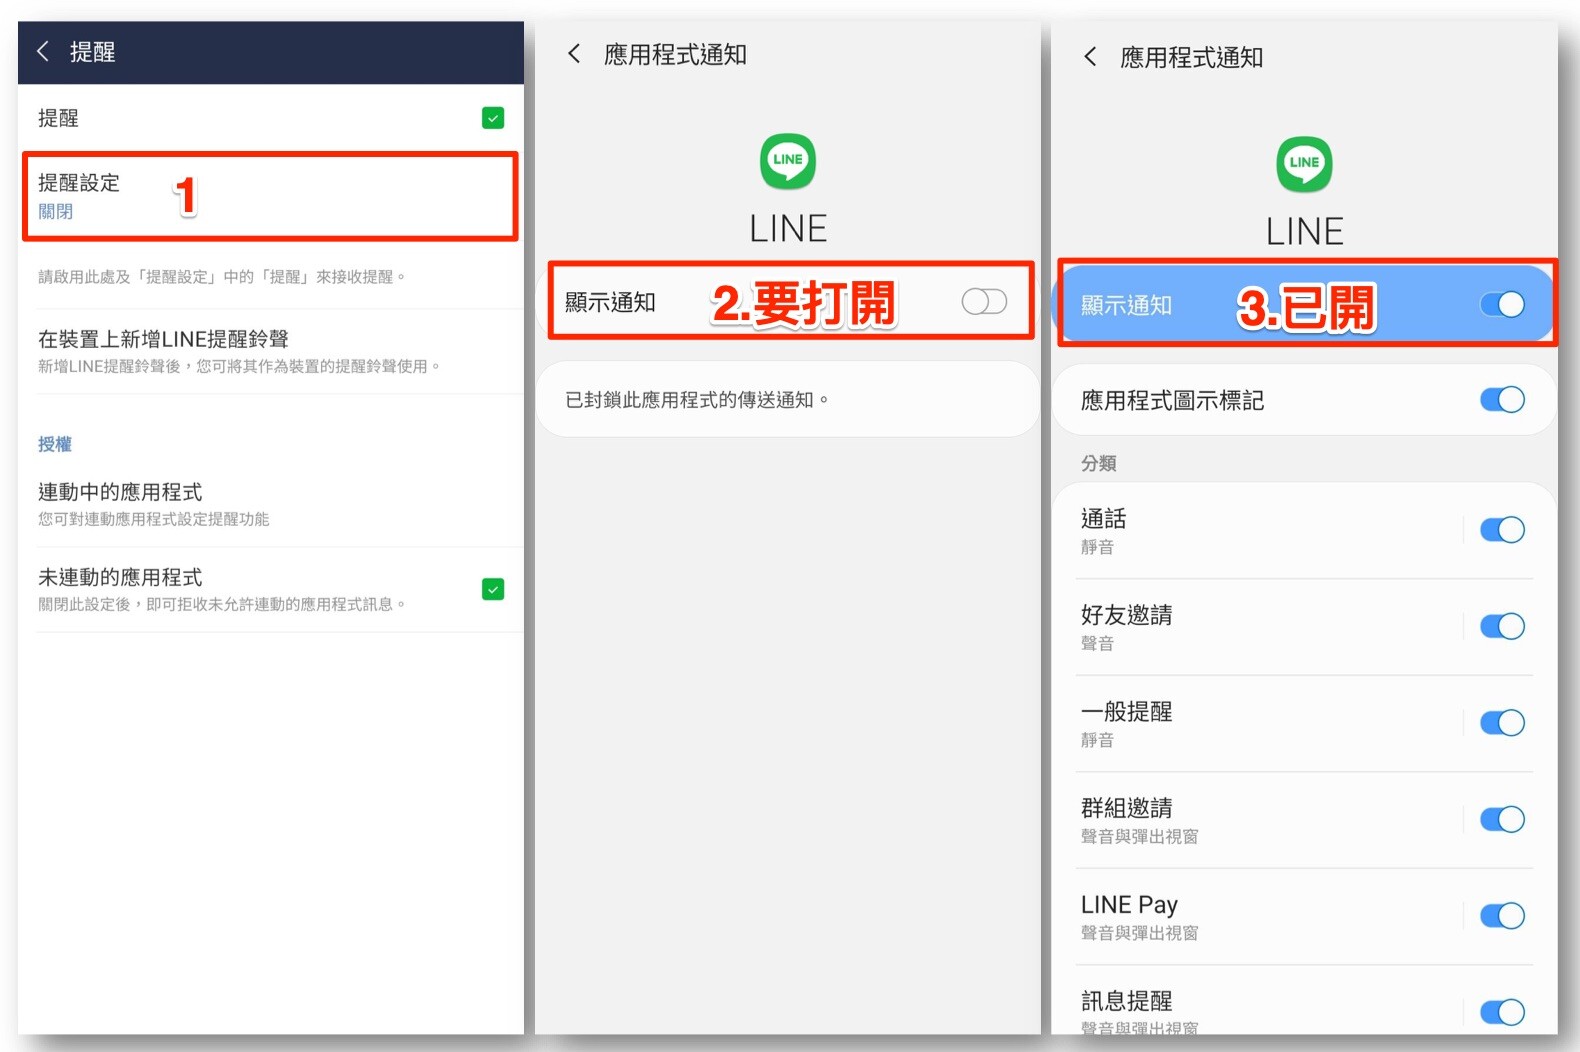Screen dimensions: 1580x1052
Task: Tap 未連動的應用程式 label
Action: [x=120, y=577]
